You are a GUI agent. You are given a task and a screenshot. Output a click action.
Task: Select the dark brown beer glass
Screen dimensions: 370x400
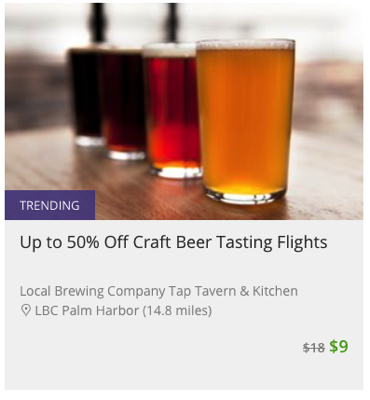pos(123,103)
